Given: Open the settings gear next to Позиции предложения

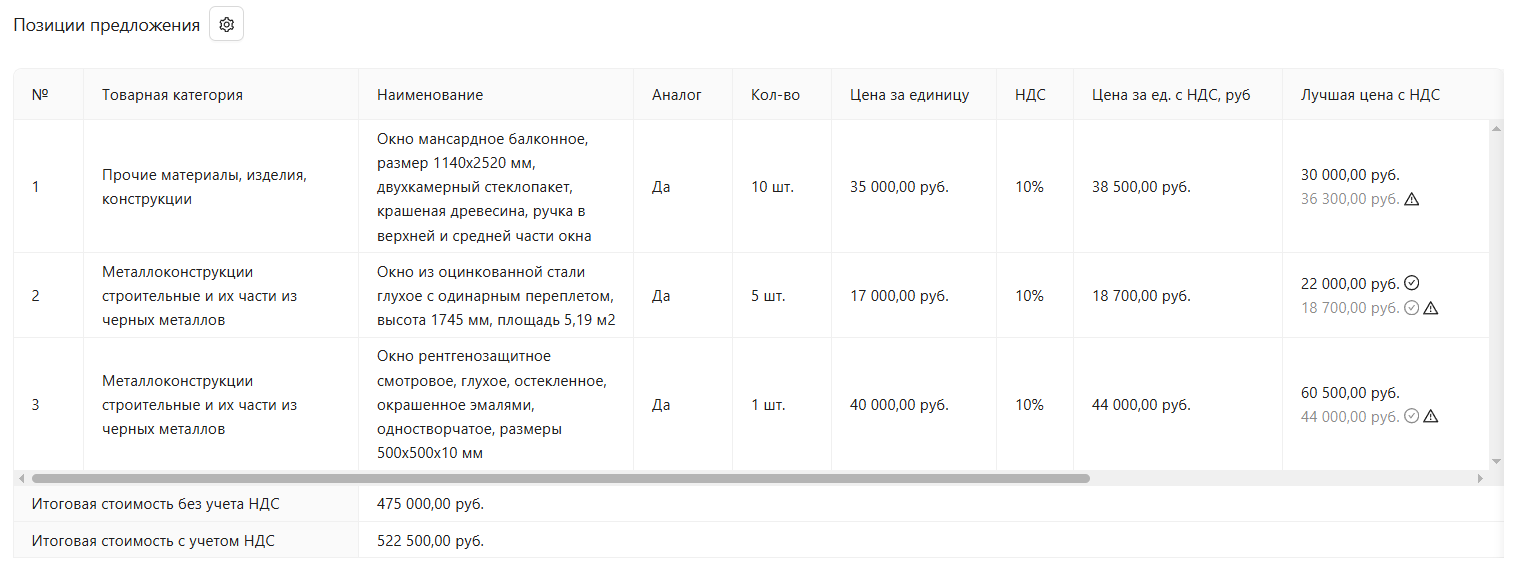Looking at the screenshot, I should coord(226,25).
